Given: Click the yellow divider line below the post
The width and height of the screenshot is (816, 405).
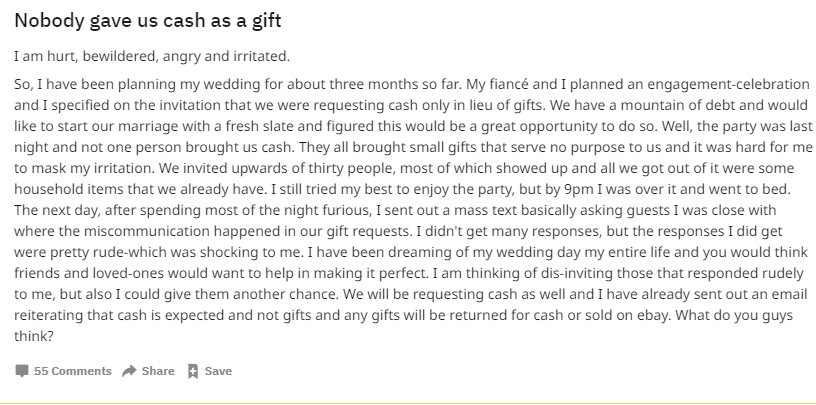Looking at the screenshot, I should point(408,403).
